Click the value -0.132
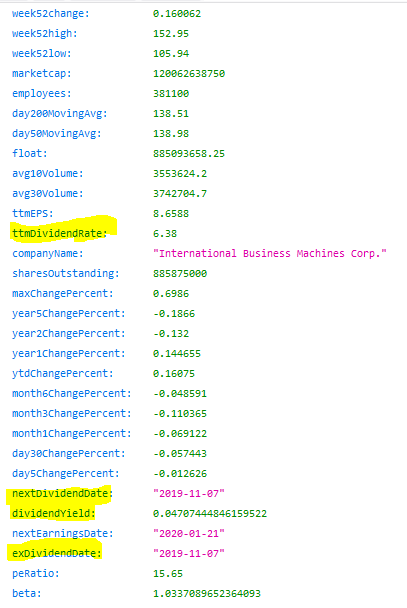This screenshot has width=407, height=608. pyautogui.click(x=171, y=333)
